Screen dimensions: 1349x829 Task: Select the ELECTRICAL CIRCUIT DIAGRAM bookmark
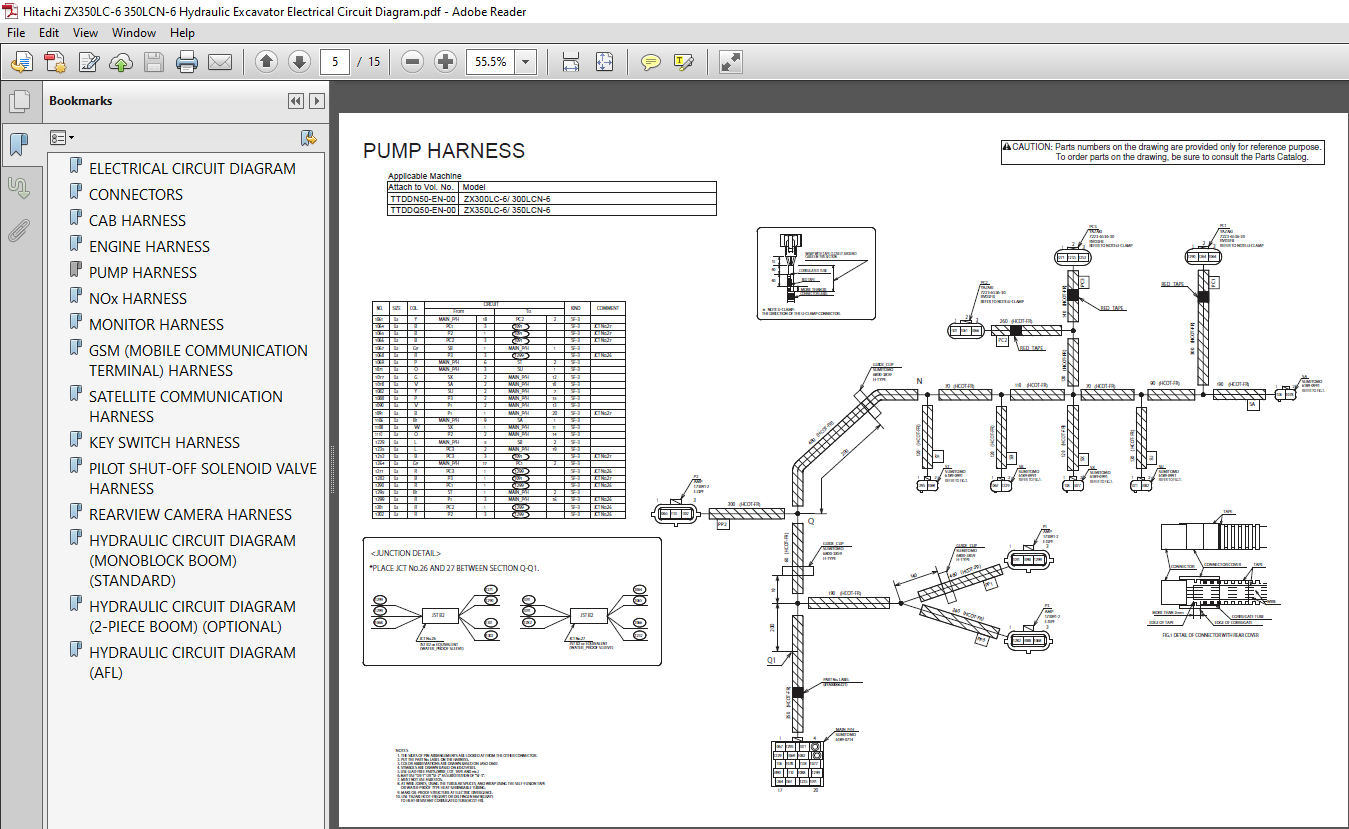pos(192,168)
